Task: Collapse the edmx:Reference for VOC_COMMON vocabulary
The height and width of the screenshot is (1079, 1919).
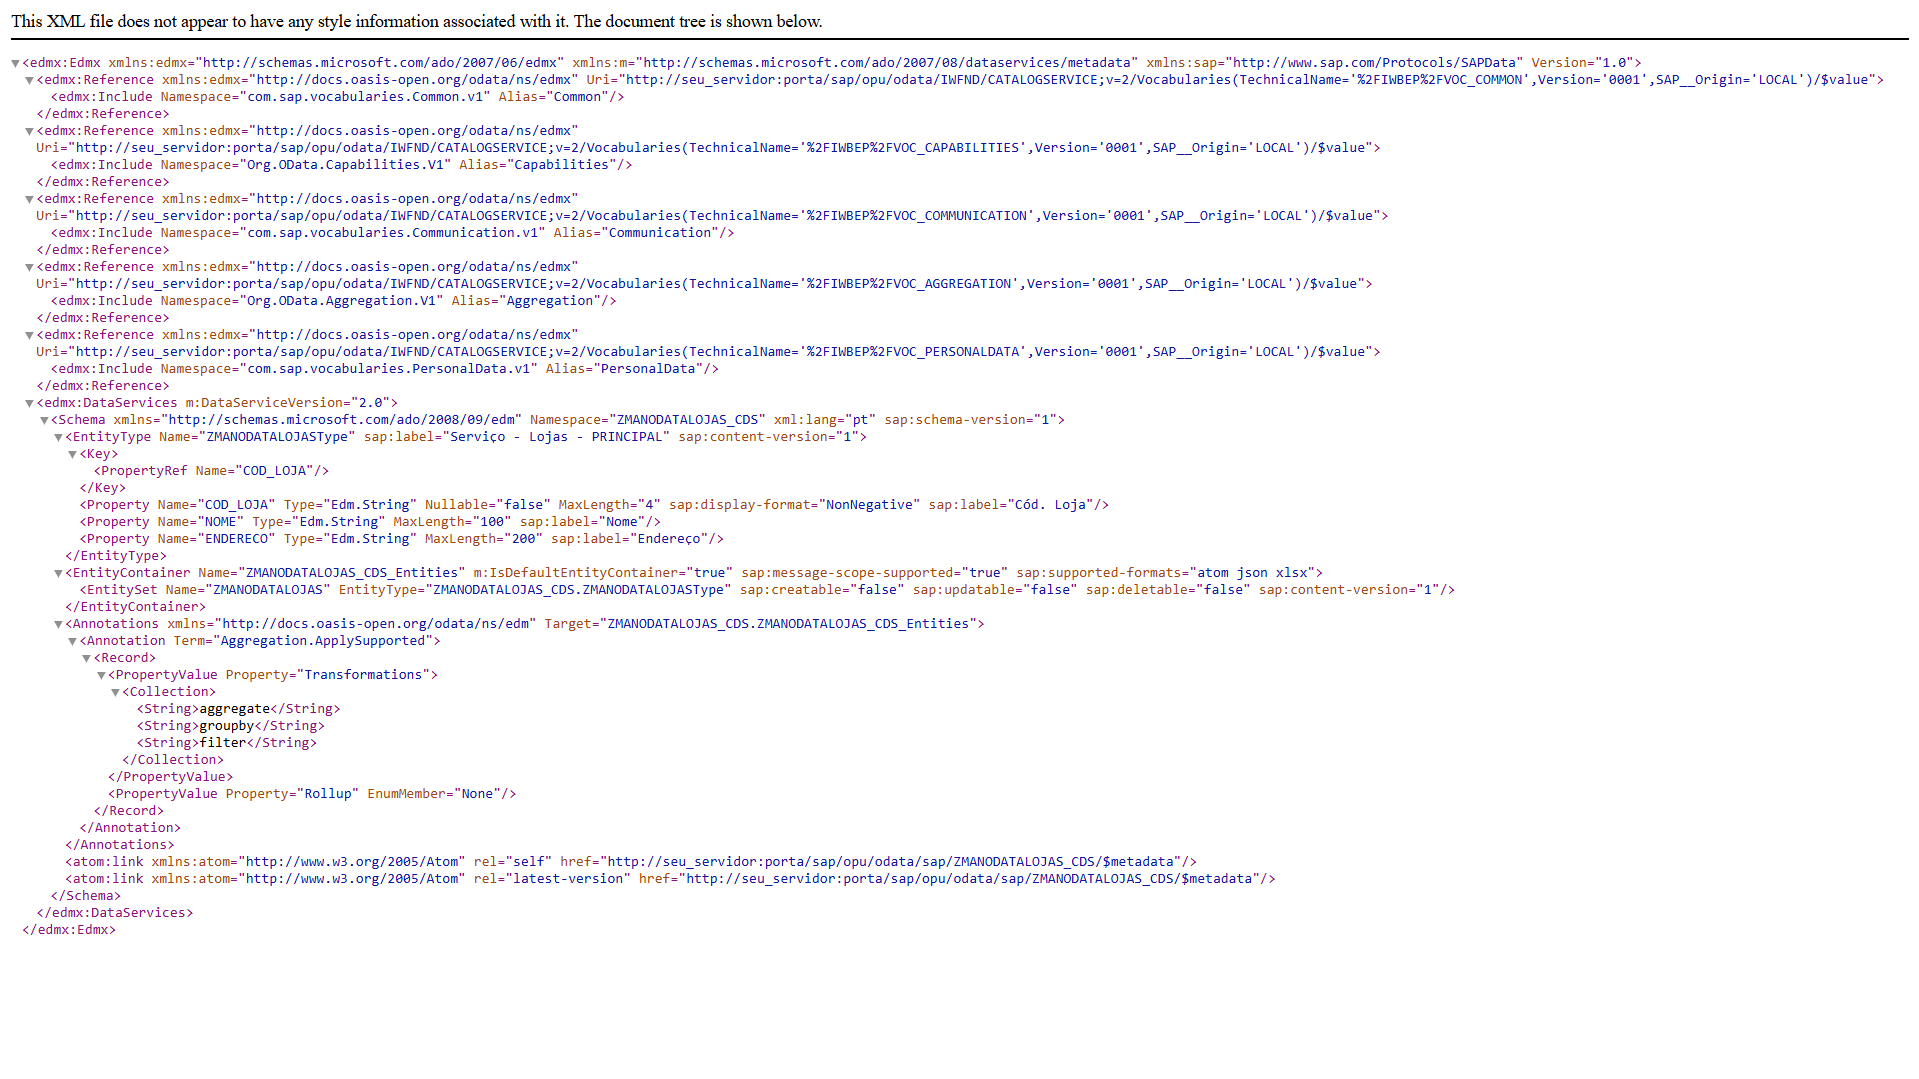Action: pos(29,80)
